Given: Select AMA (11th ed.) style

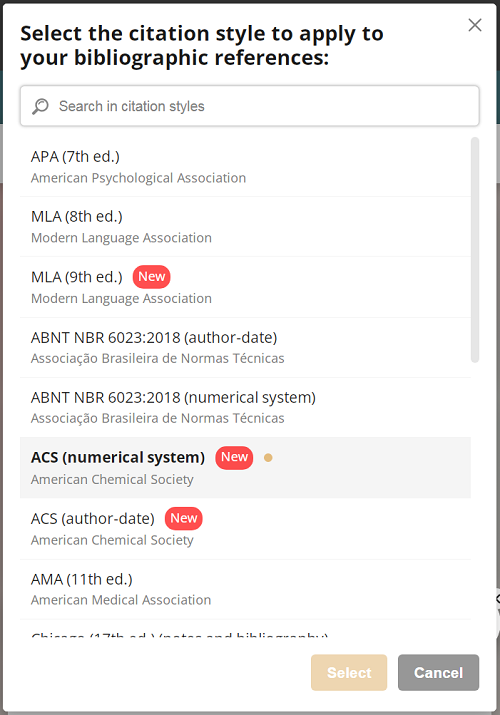Looking at the screenshot, I should click(245, 589).
